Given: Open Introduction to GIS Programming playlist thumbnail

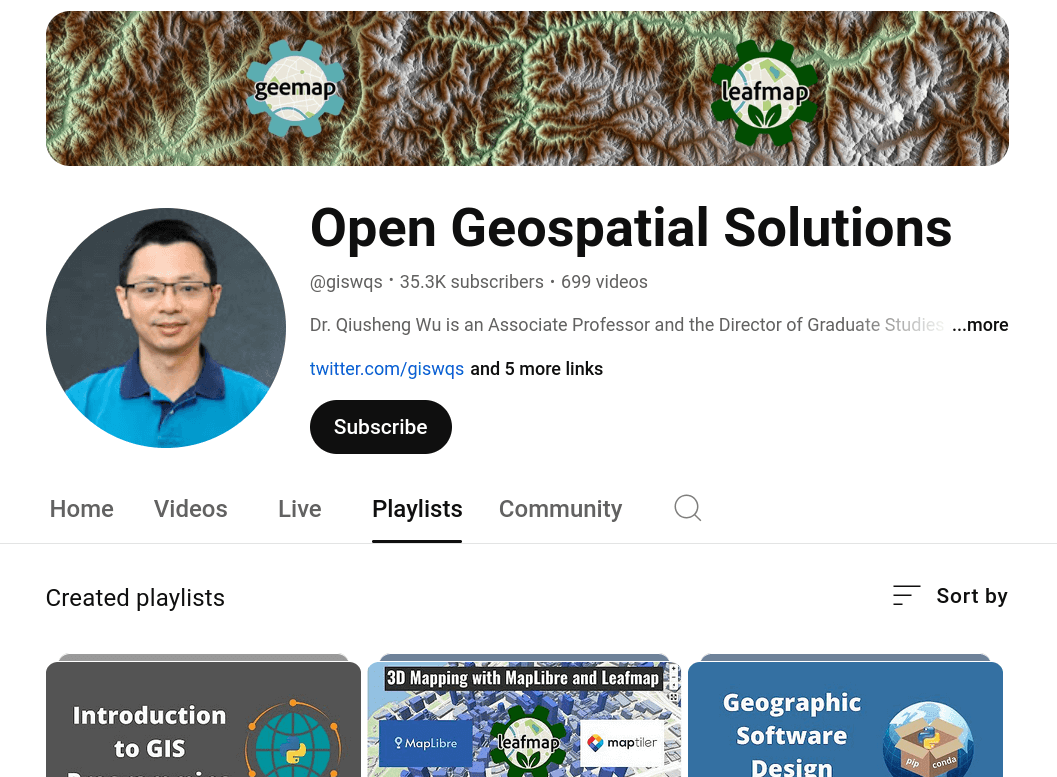Looking at the screenshot, I should click(204, 719).
